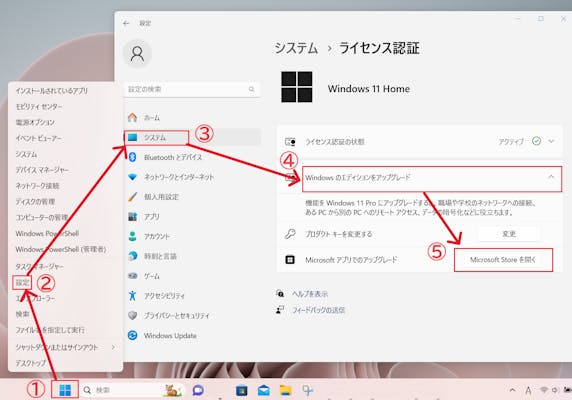
Task: Open the ヘルプを表示 link
Action: click(x=310, y=294)
